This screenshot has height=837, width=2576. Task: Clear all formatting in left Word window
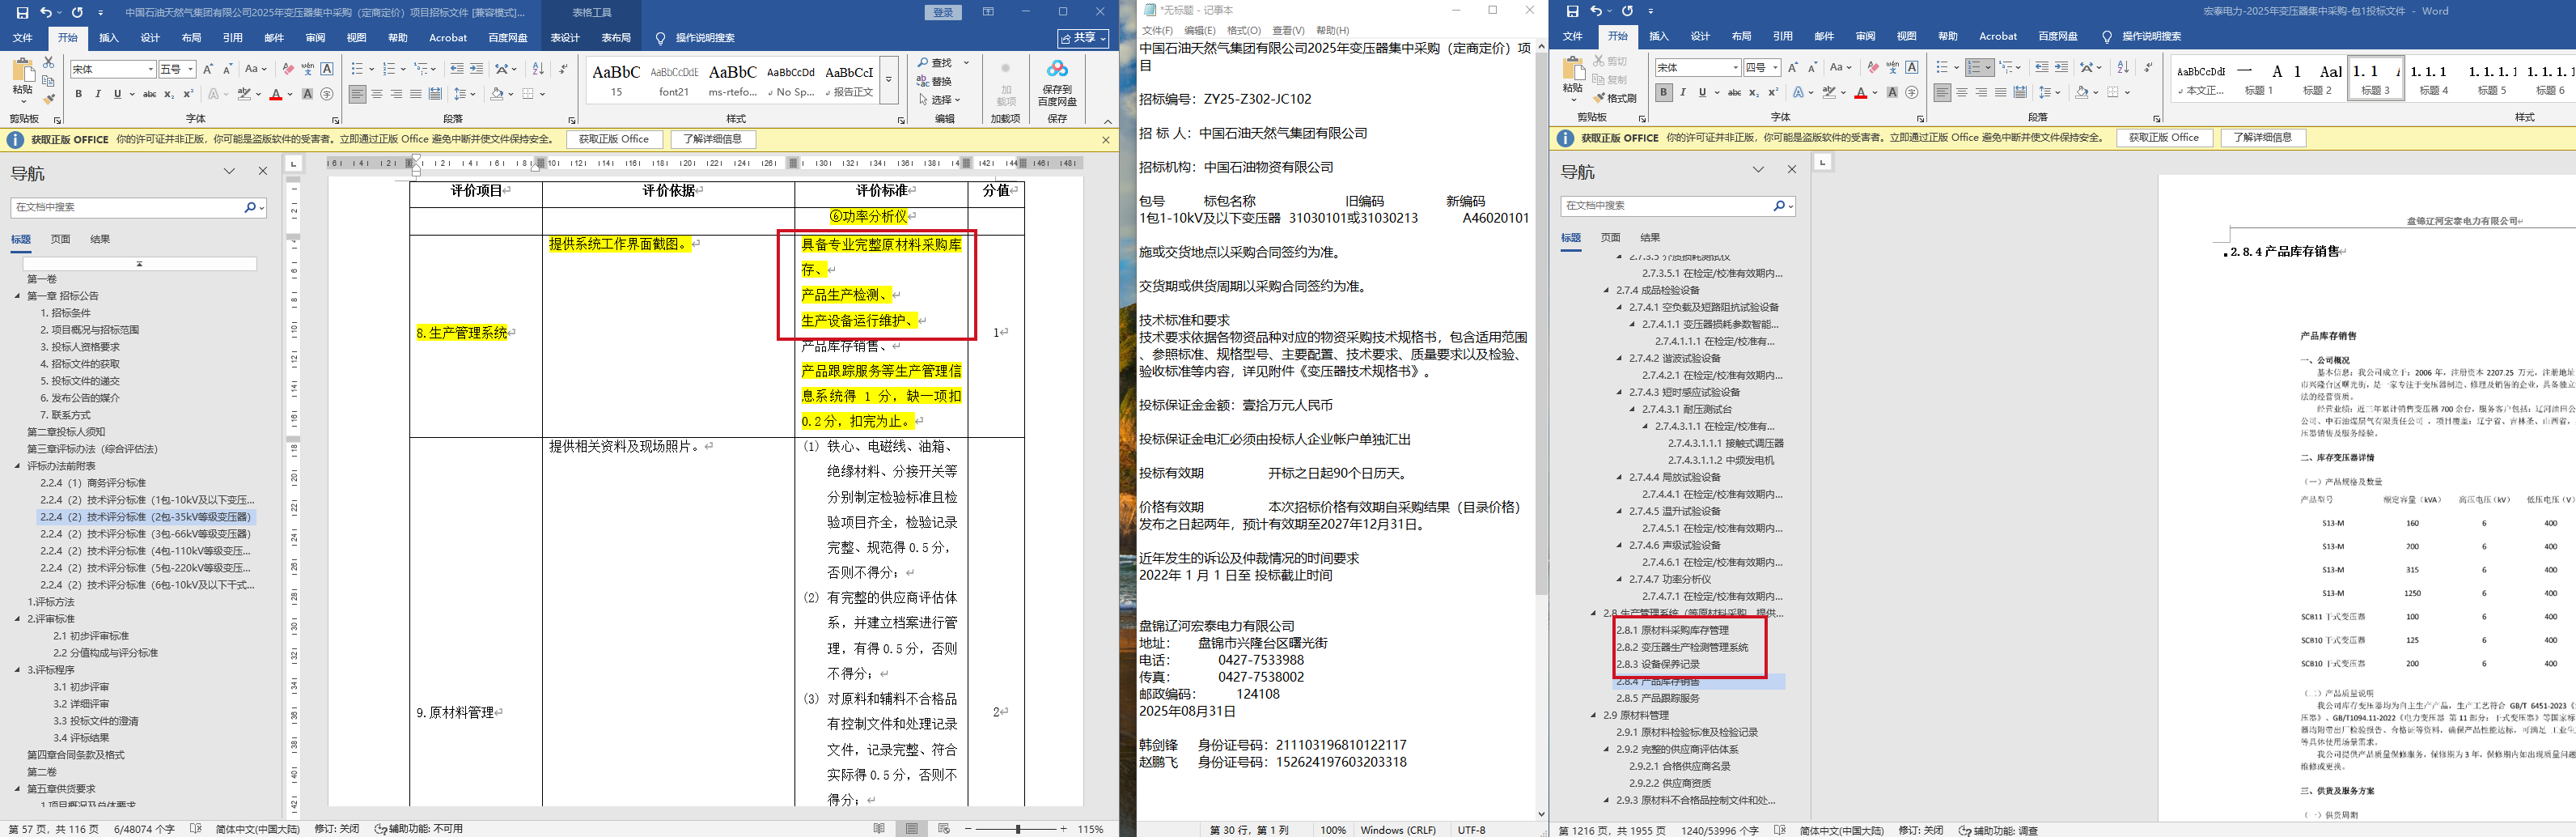click(x=288, y=69)
